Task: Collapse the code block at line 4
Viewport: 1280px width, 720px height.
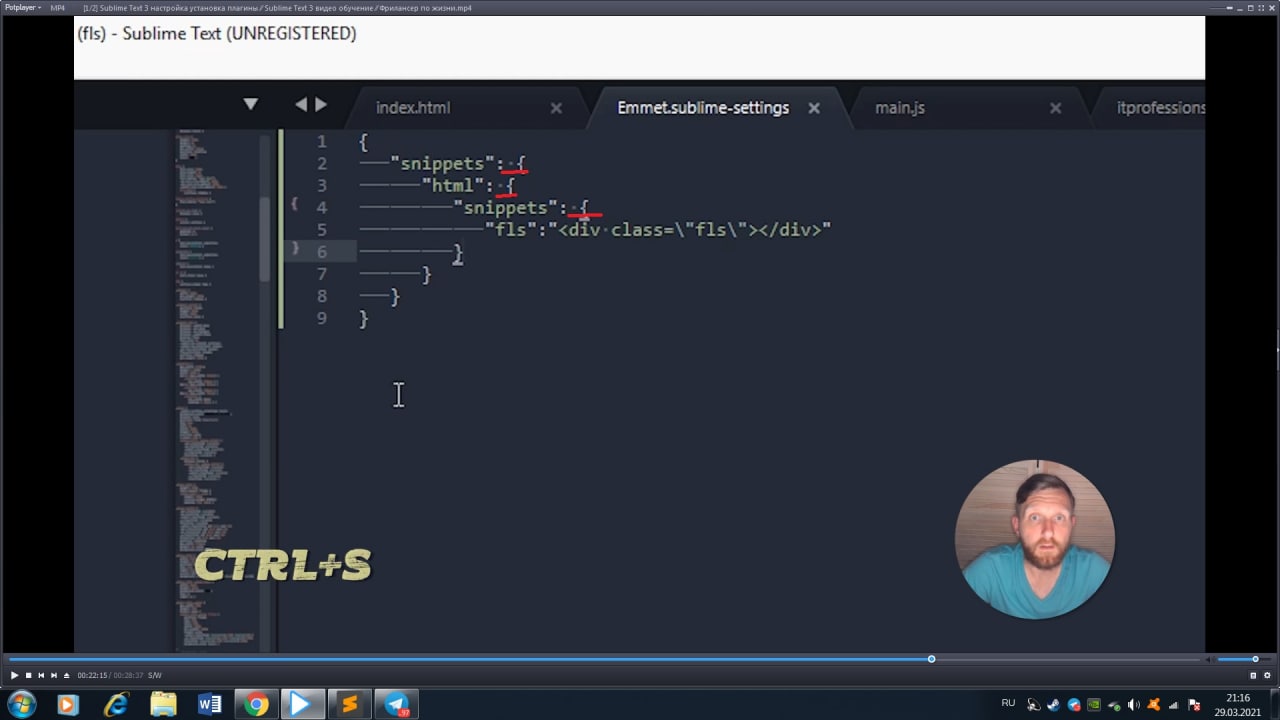Action: pos(294,204)
